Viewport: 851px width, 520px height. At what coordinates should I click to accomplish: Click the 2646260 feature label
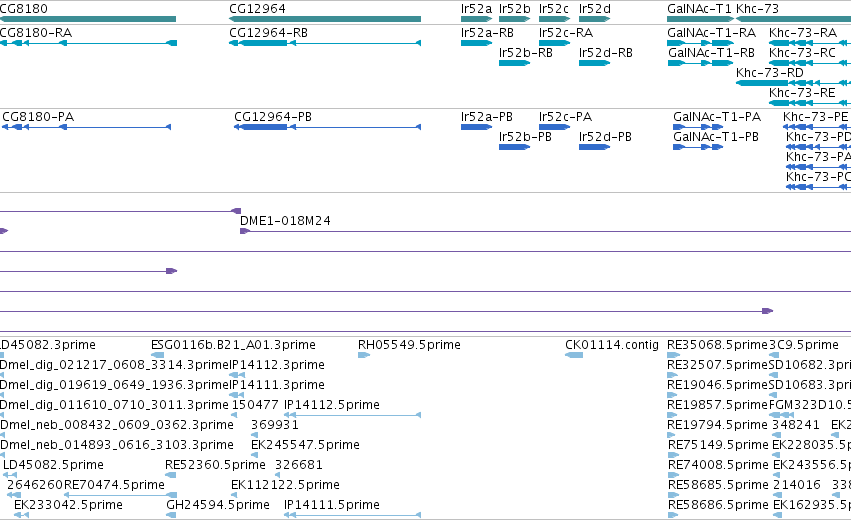click(35, 485)
